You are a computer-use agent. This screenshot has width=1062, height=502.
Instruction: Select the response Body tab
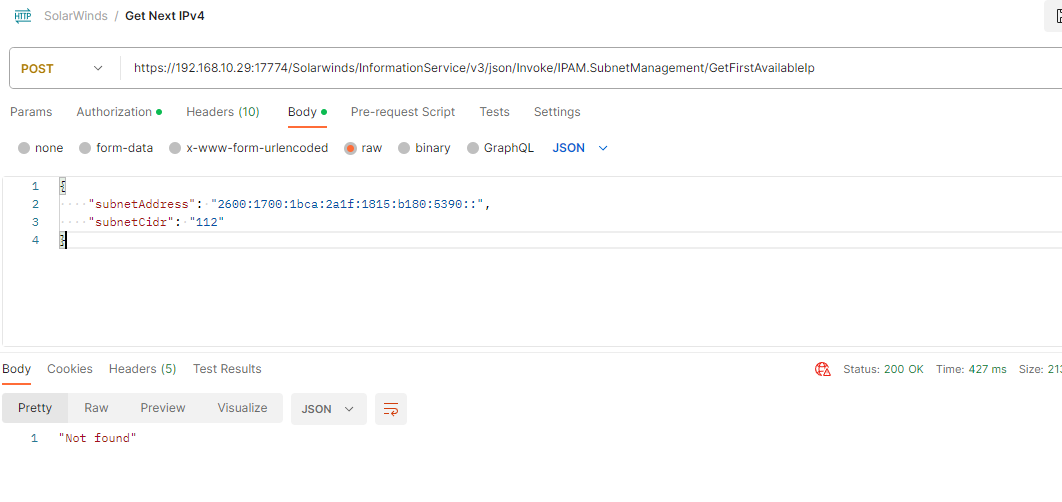16,369
